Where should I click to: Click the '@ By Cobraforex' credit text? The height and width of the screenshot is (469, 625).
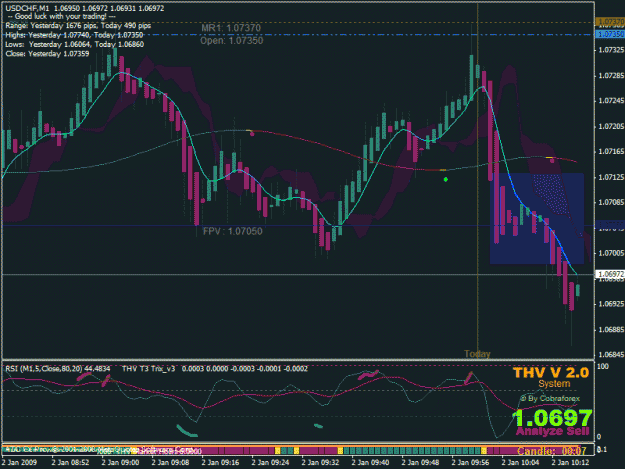tap(550, 398)
